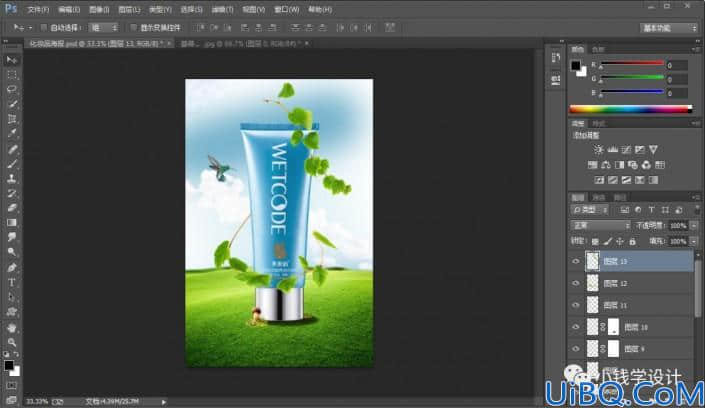Screen dimensions: 705x408
Task: Hide layer 12 with eye icon
Action: pos(576,283)
